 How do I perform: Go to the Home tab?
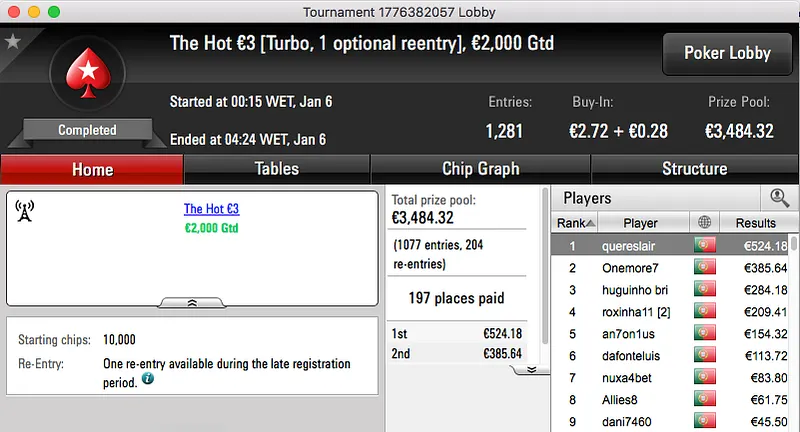pos(92,169)
